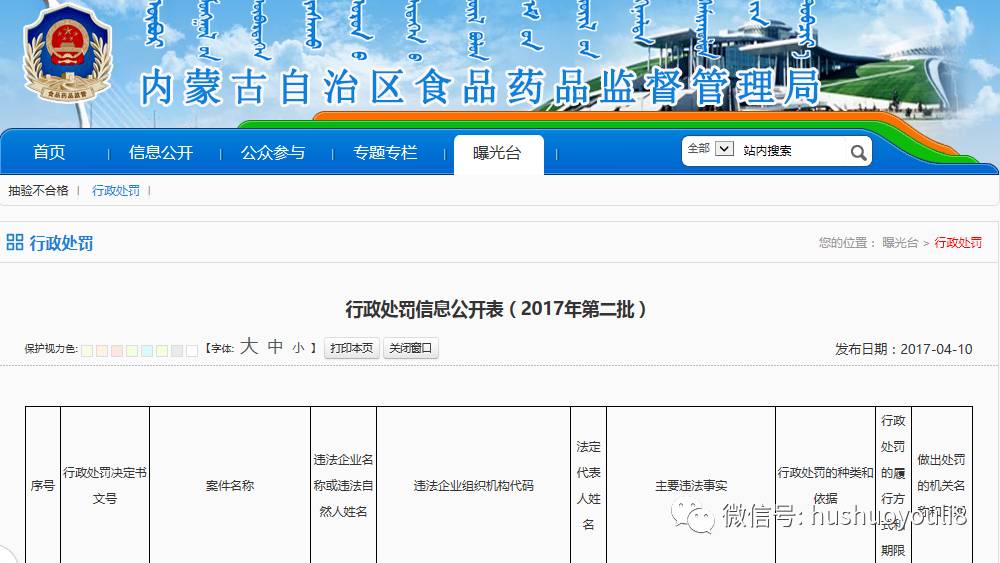This screenshot has height=563, width=1000.
Task: Pick the pink eye-protection color swatch
Action: (x=117, y=350)
